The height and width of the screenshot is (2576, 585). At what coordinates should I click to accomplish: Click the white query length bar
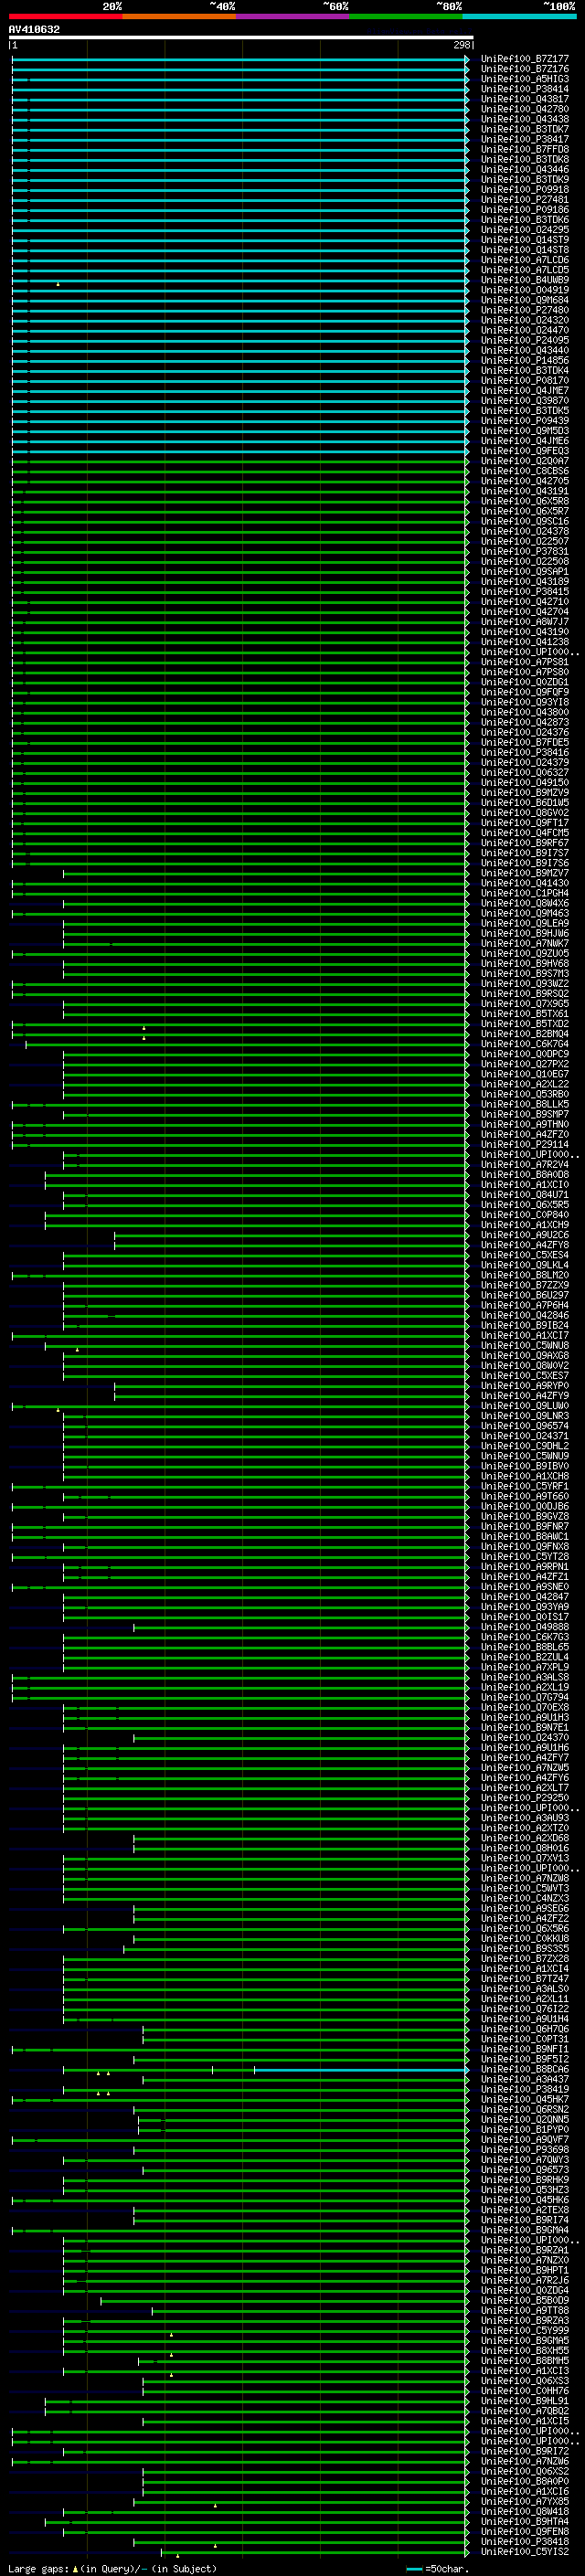(x=240, y=38)
